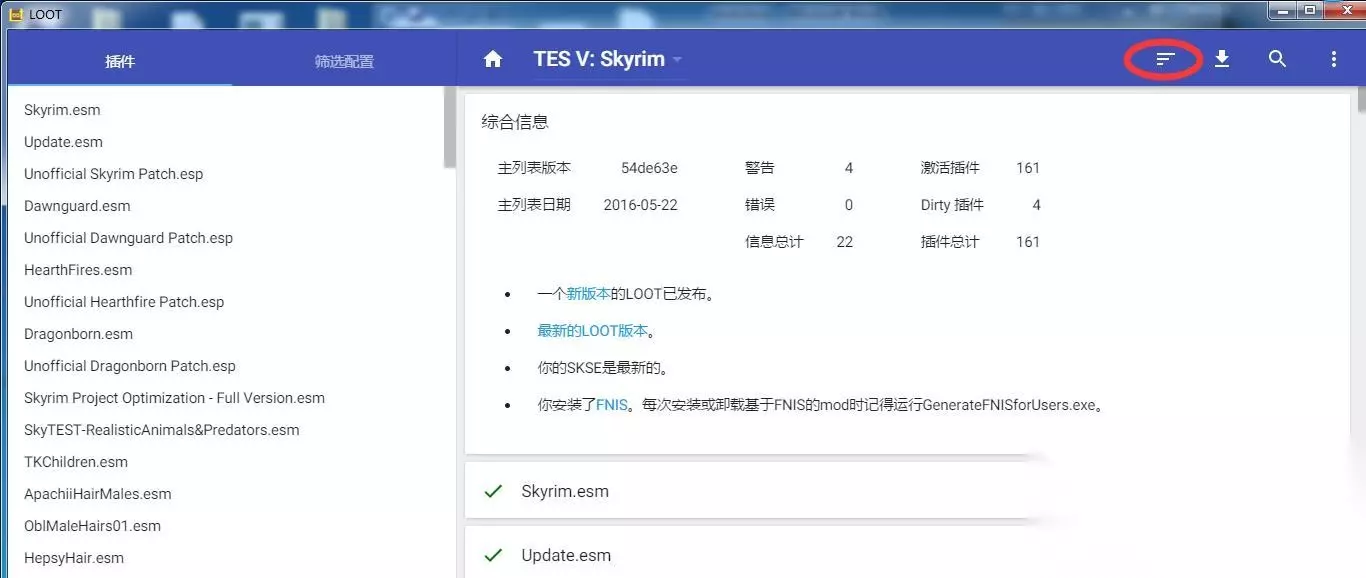Click the green checkmark beside Skyrim.esm card
The image size is (1366, 578).
point(493,491)
